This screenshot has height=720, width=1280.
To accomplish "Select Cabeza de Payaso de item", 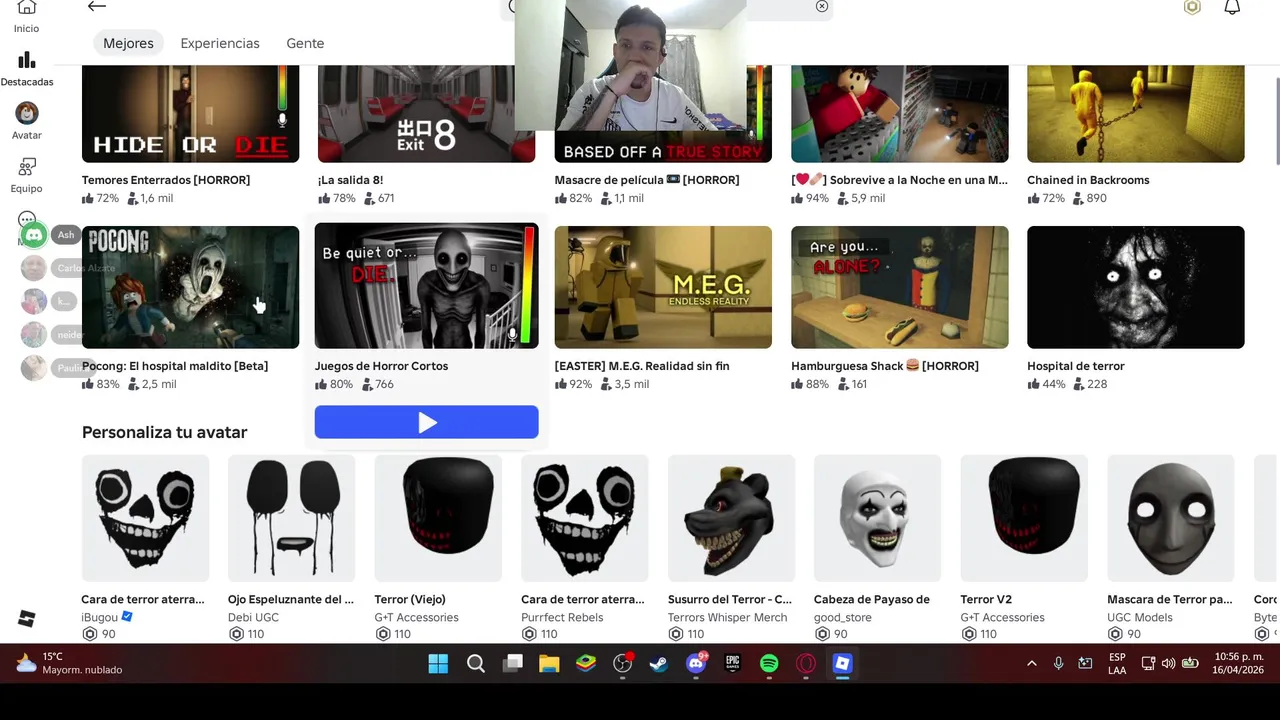I will [x=877, y=518].
